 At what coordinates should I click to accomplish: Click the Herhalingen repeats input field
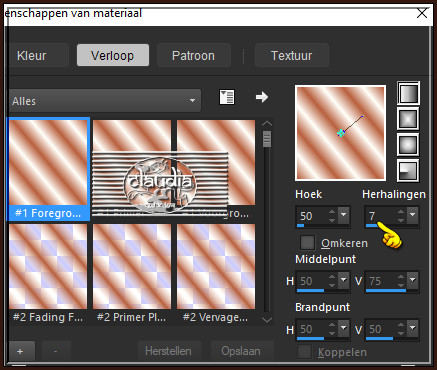tap(381, 216)
